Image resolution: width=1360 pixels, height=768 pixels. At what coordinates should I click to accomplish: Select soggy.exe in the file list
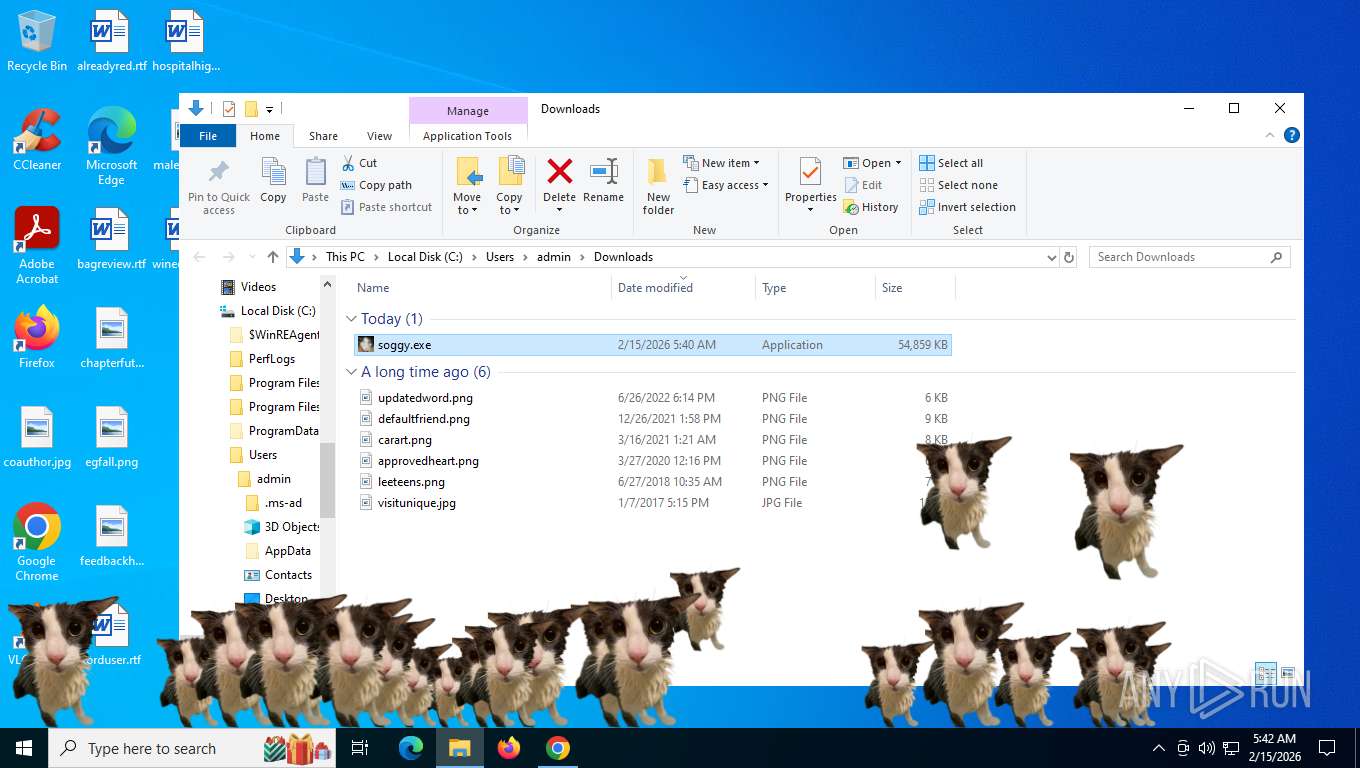(x=653, y=345)
